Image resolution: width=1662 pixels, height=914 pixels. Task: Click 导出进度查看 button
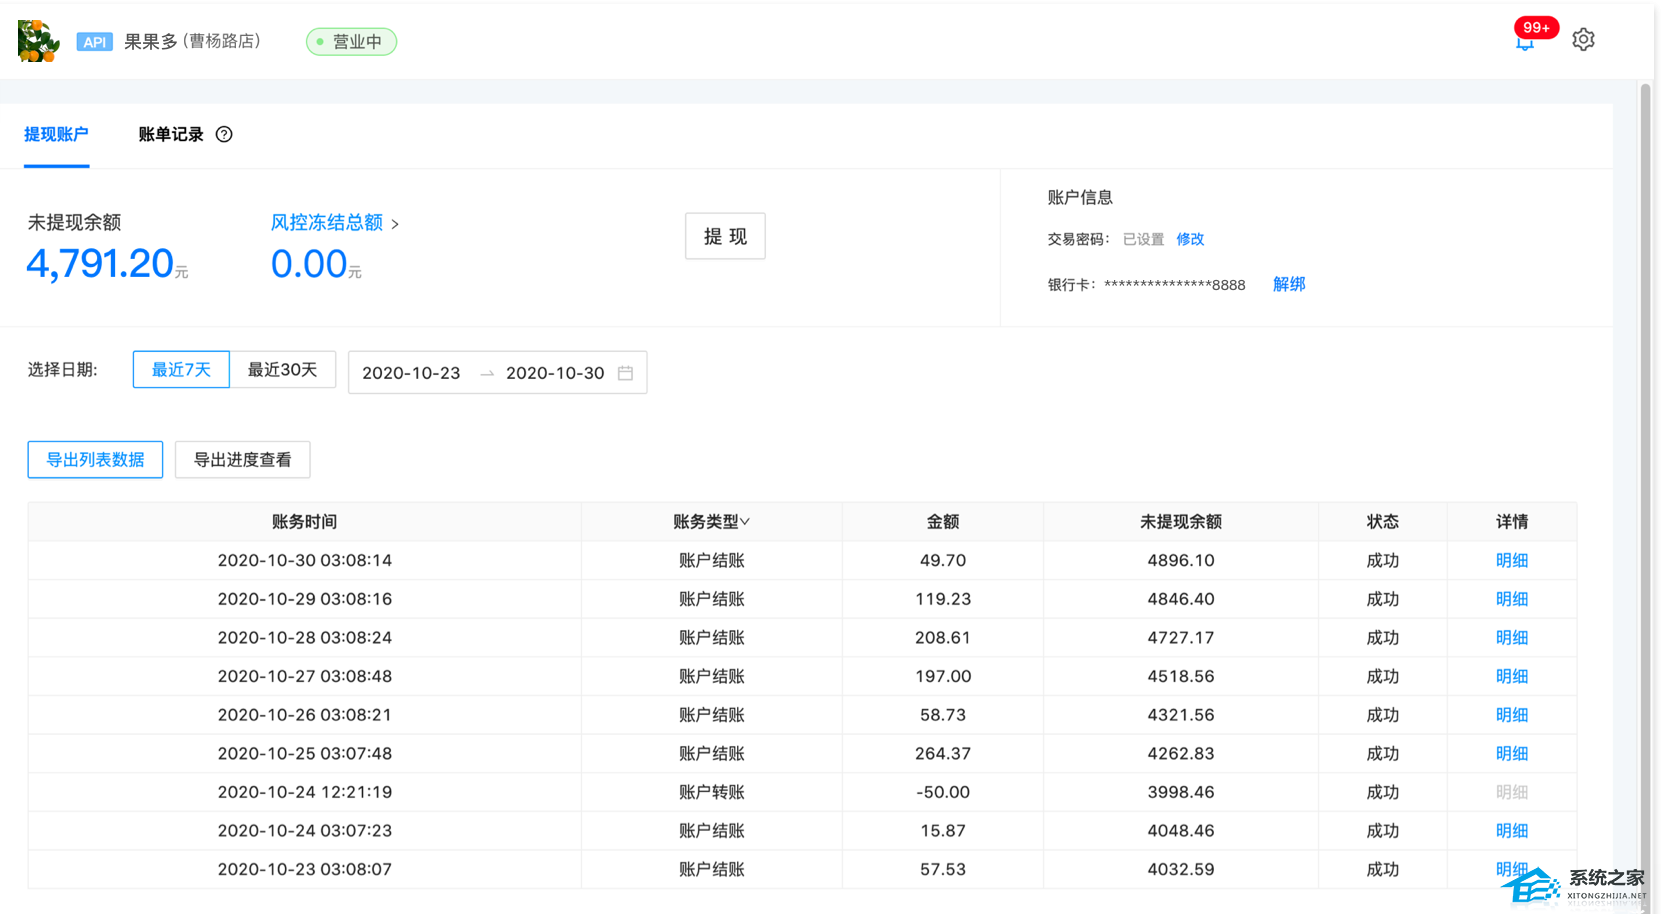click(242, 460)
